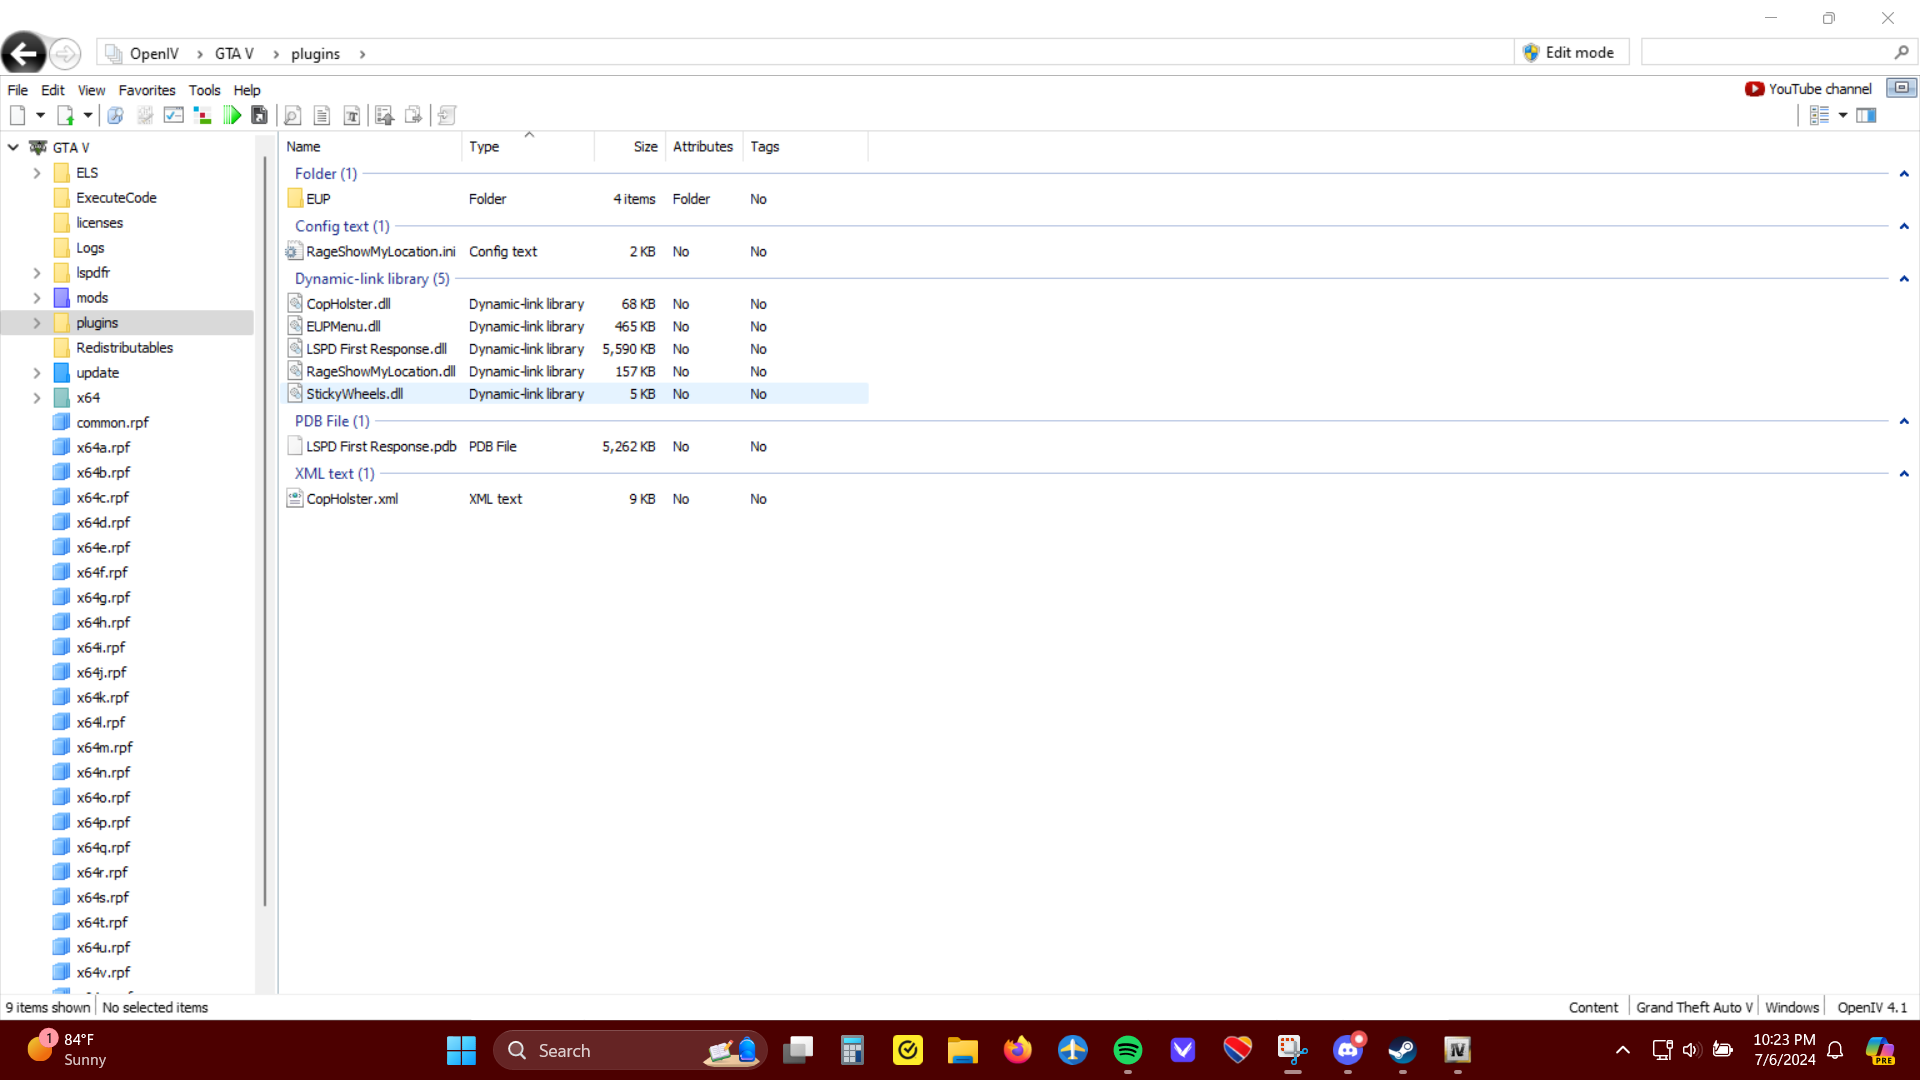Open Steam from the taskbar
The height and width of the screenshot is (1080, 1920).
1402,1050
